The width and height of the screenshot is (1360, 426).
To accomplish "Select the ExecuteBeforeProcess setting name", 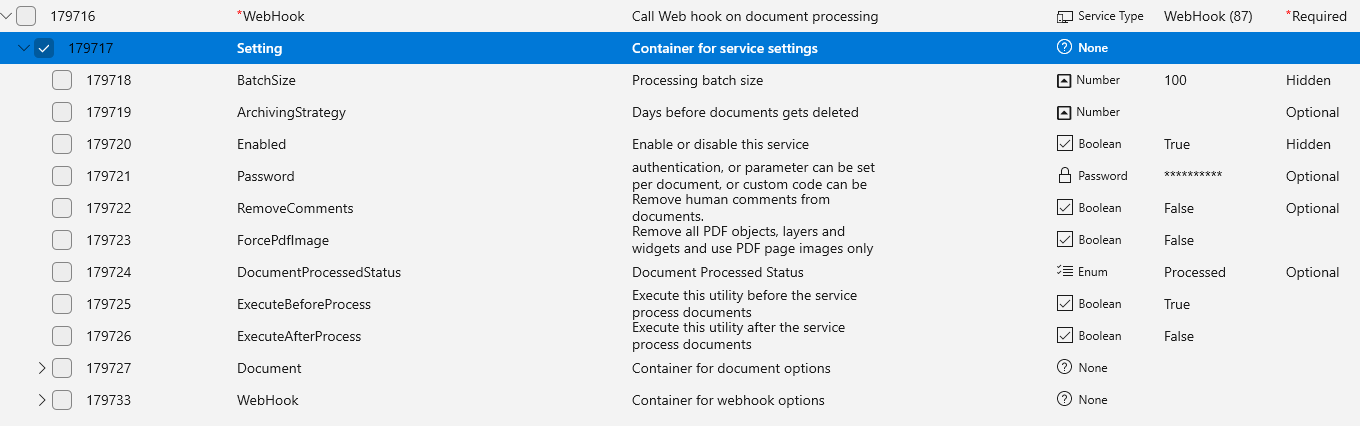I will pos(304,304).
